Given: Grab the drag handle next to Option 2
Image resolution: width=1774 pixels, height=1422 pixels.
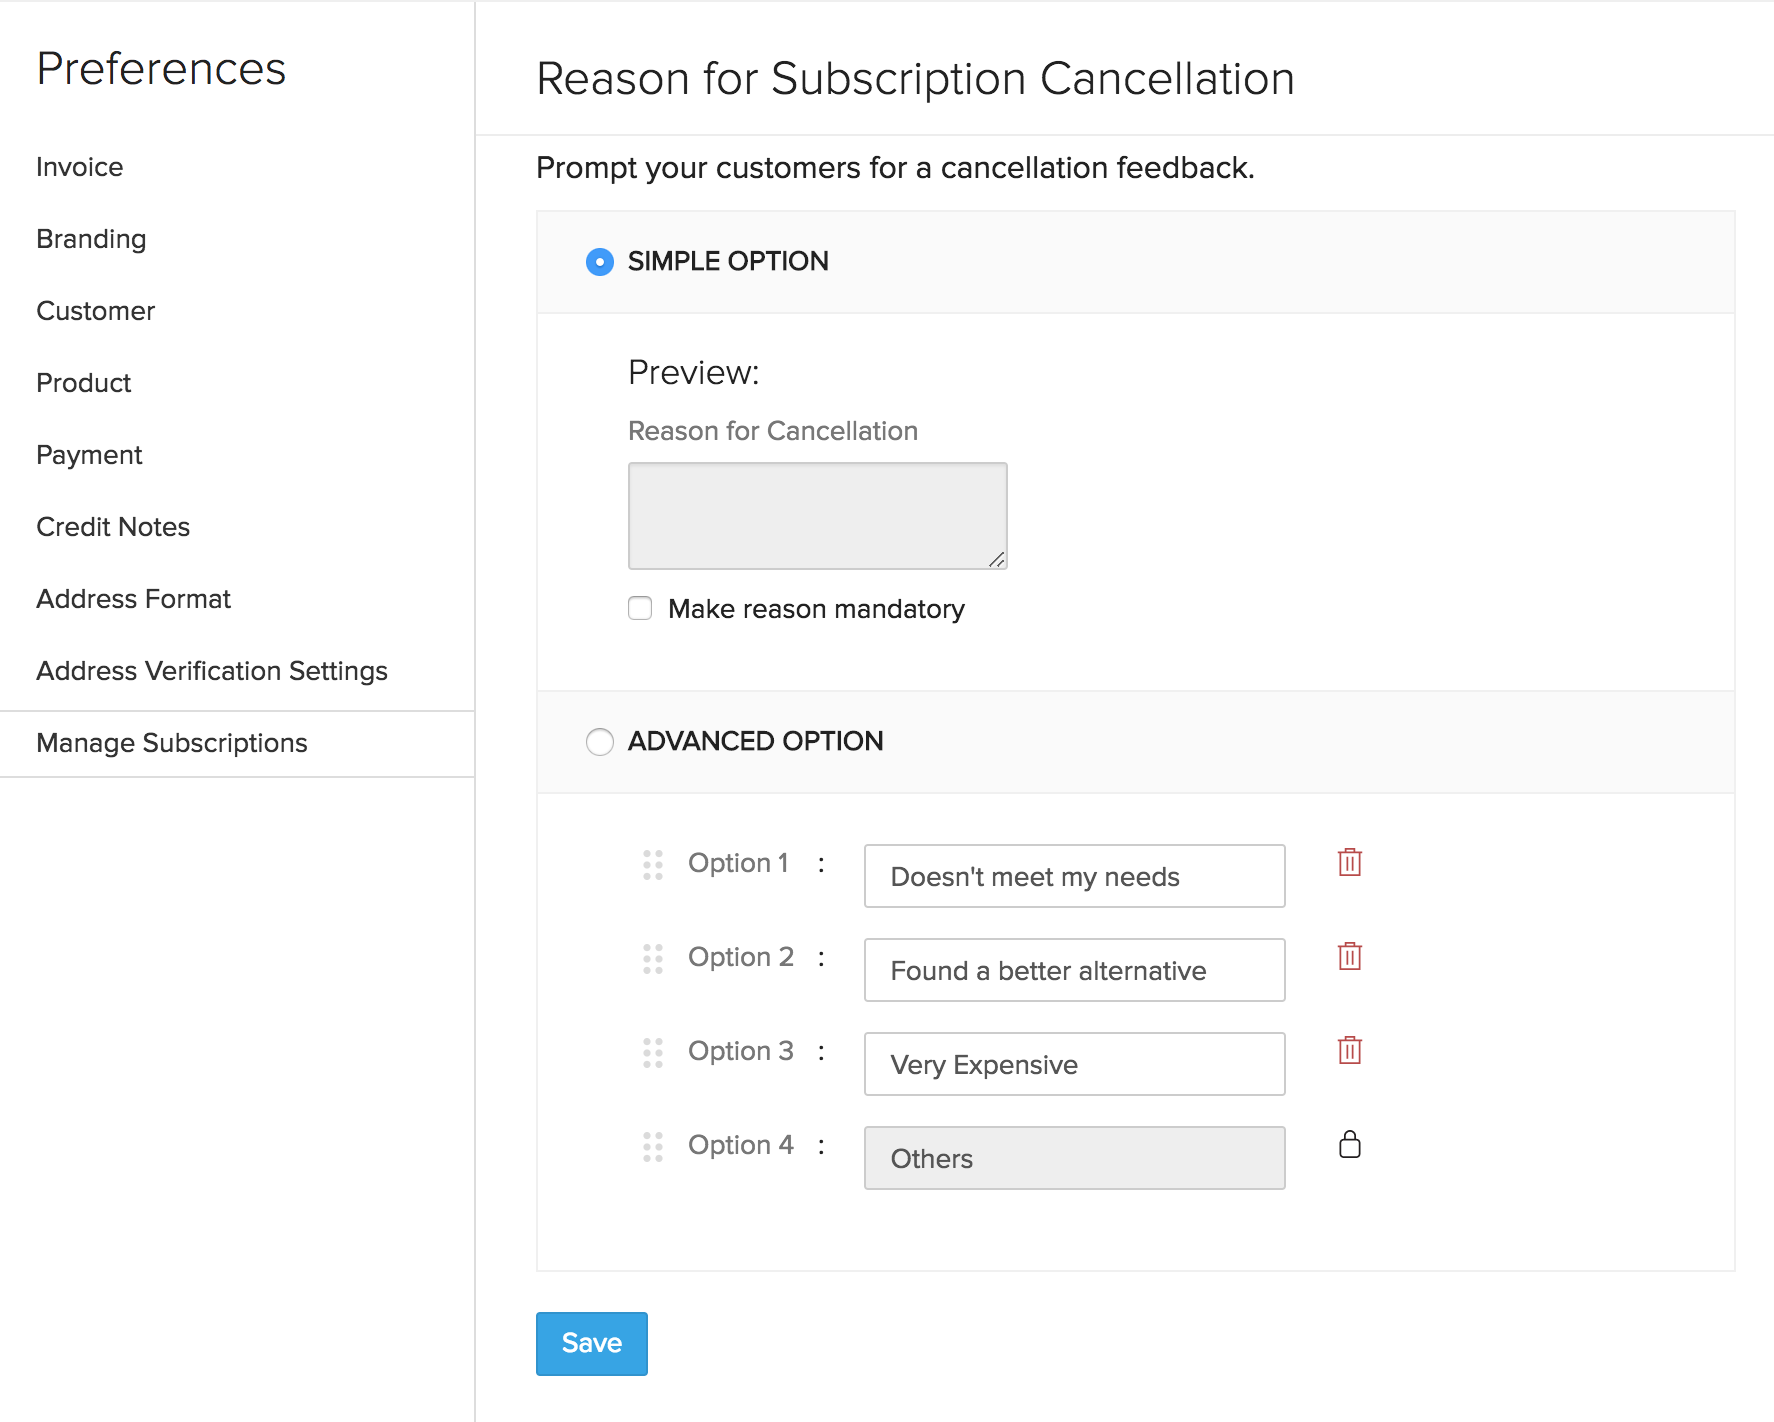Looking at the screenshot, I should (x=653, y=959).
